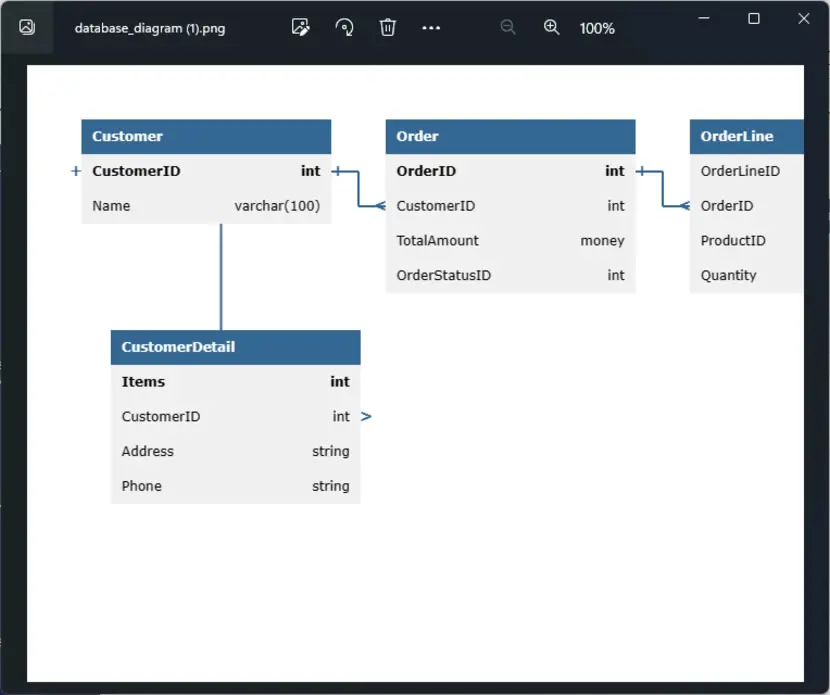The image size is (830, 695).
Task: Minimize the photo viewer window
Action: point(704,19)
